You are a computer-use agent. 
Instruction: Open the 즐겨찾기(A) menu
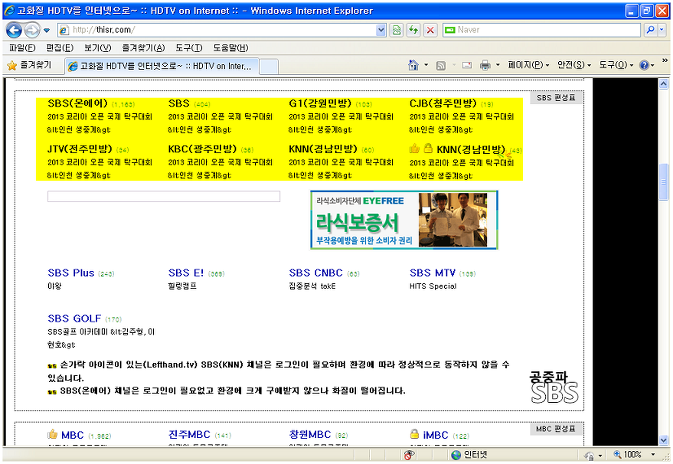coord(143,48)
